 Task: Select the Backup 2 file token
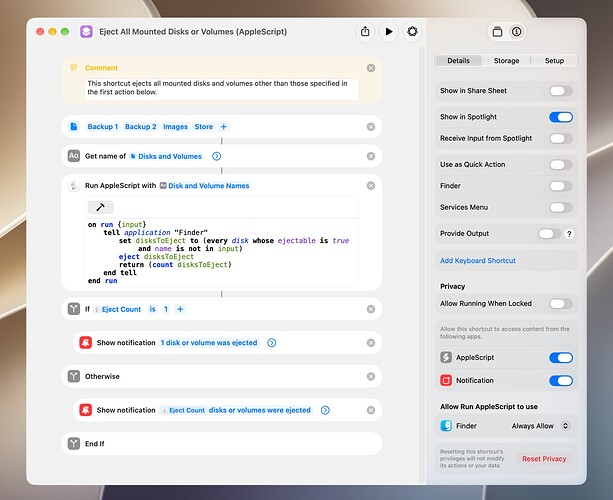(140, 127)
